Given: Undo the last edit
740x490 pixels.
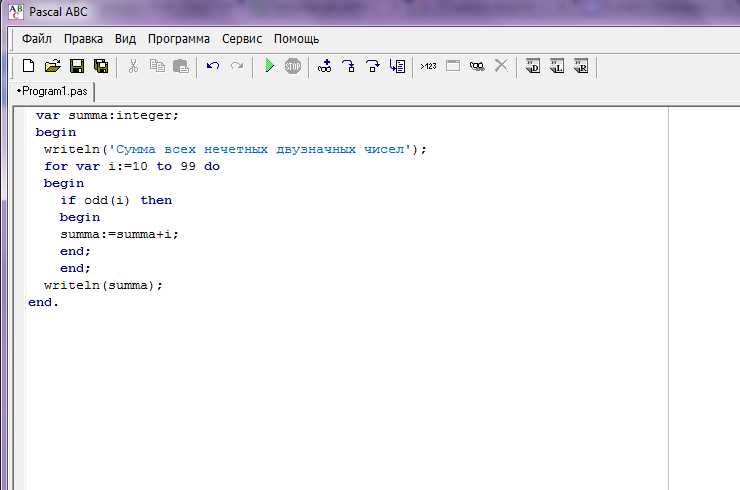Looking at the screenshot, I should [213, 66].
